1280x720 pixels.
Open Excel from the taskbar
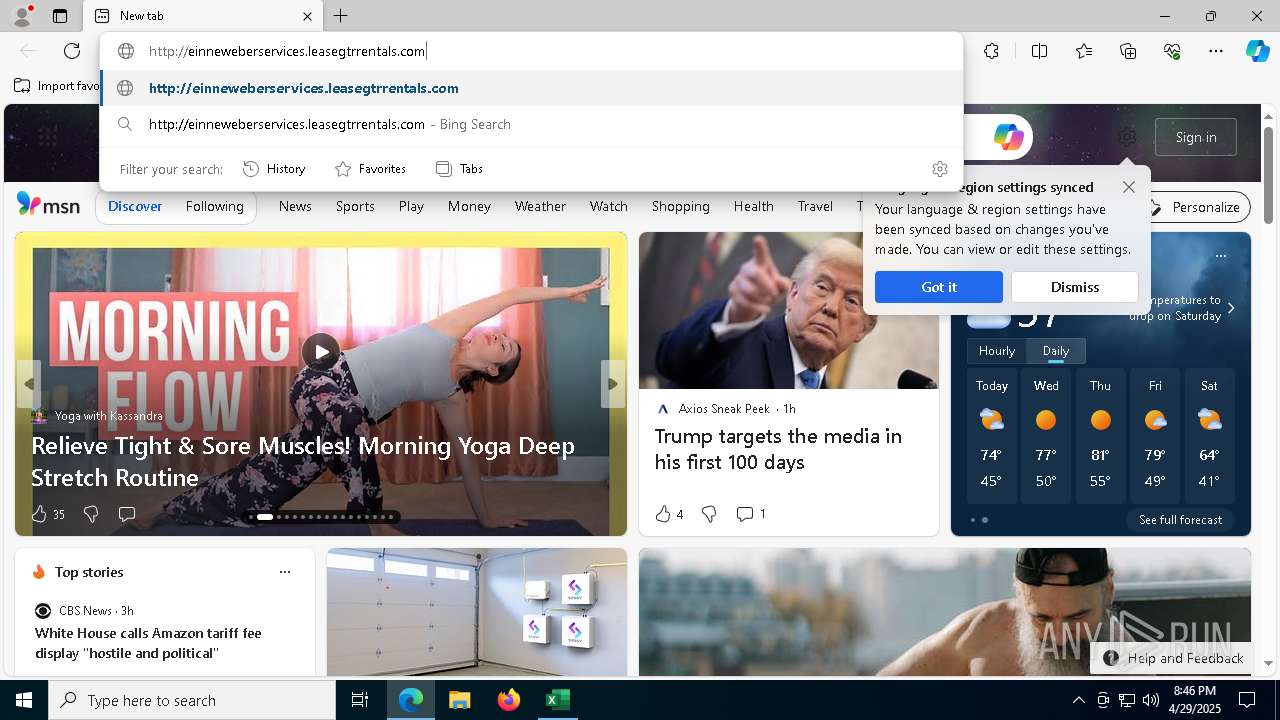coord(557,700)
